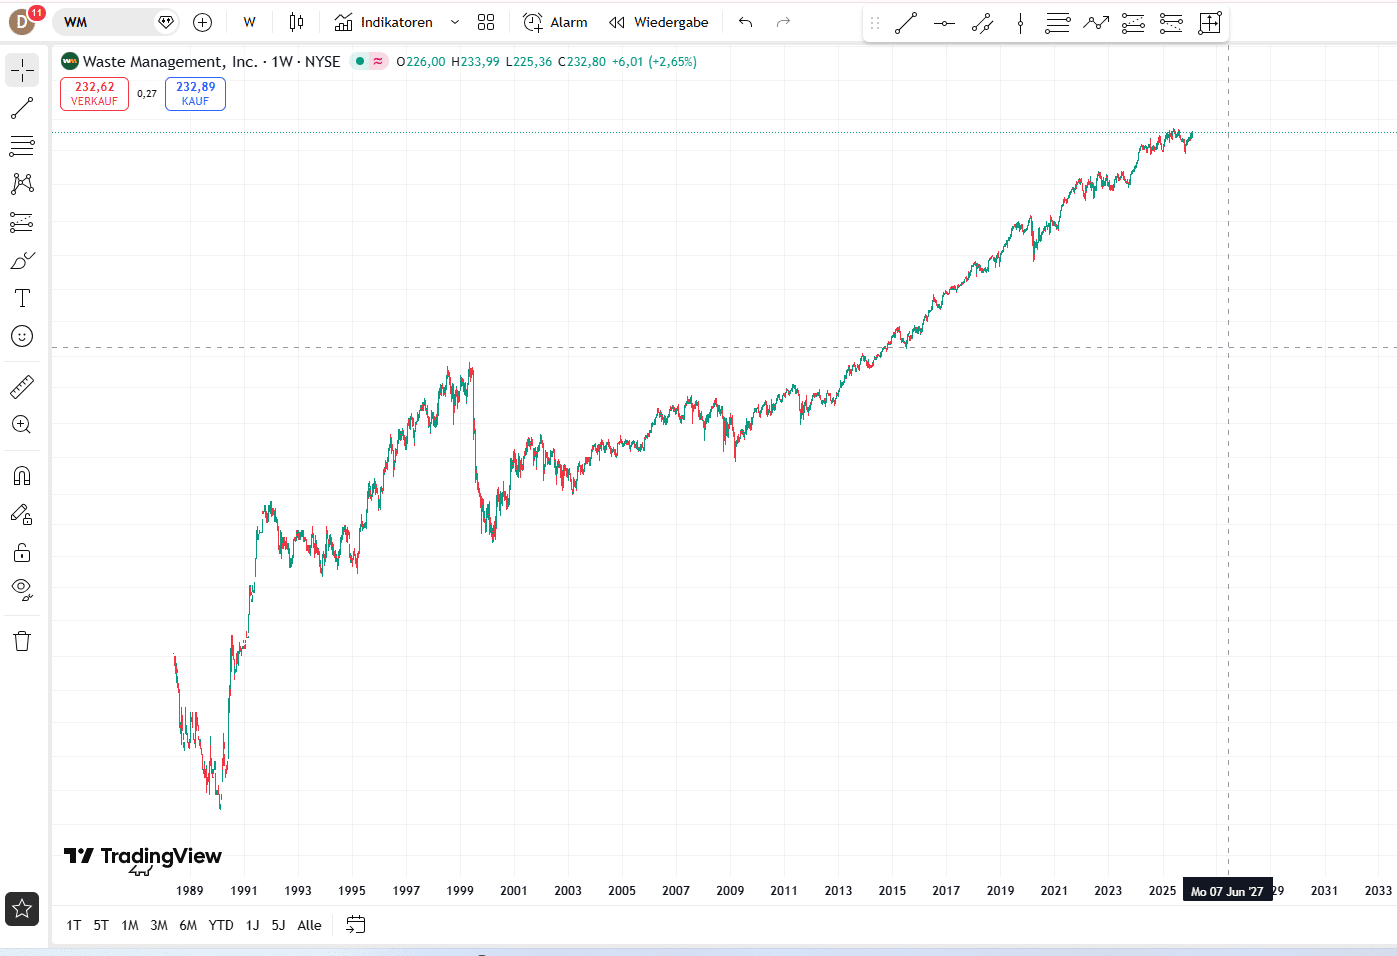
Task: Open the emoji icons tool
Action: pyautogui.click(x=22, y=336)
